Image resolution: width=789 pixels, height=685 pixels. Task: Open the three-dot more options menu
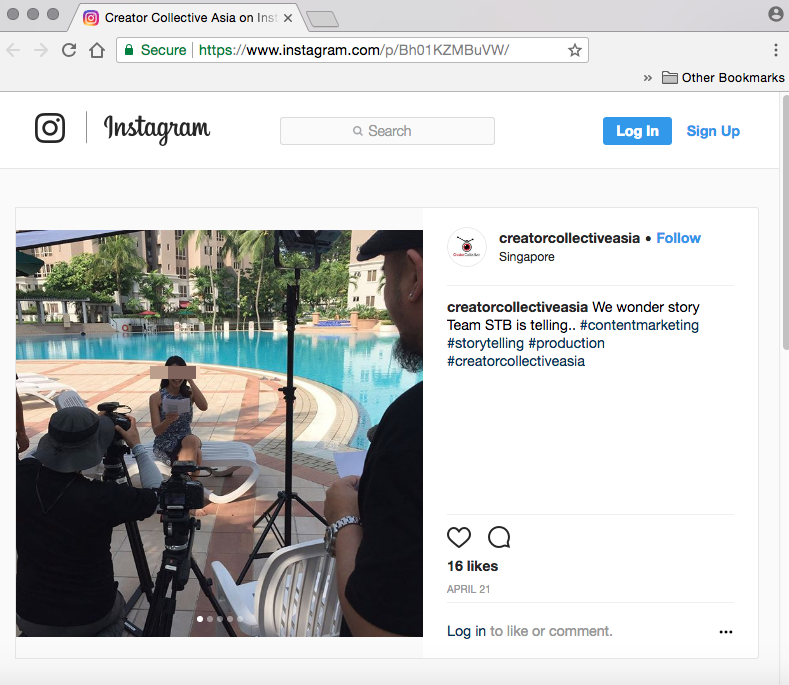click(x=726, y=632)
